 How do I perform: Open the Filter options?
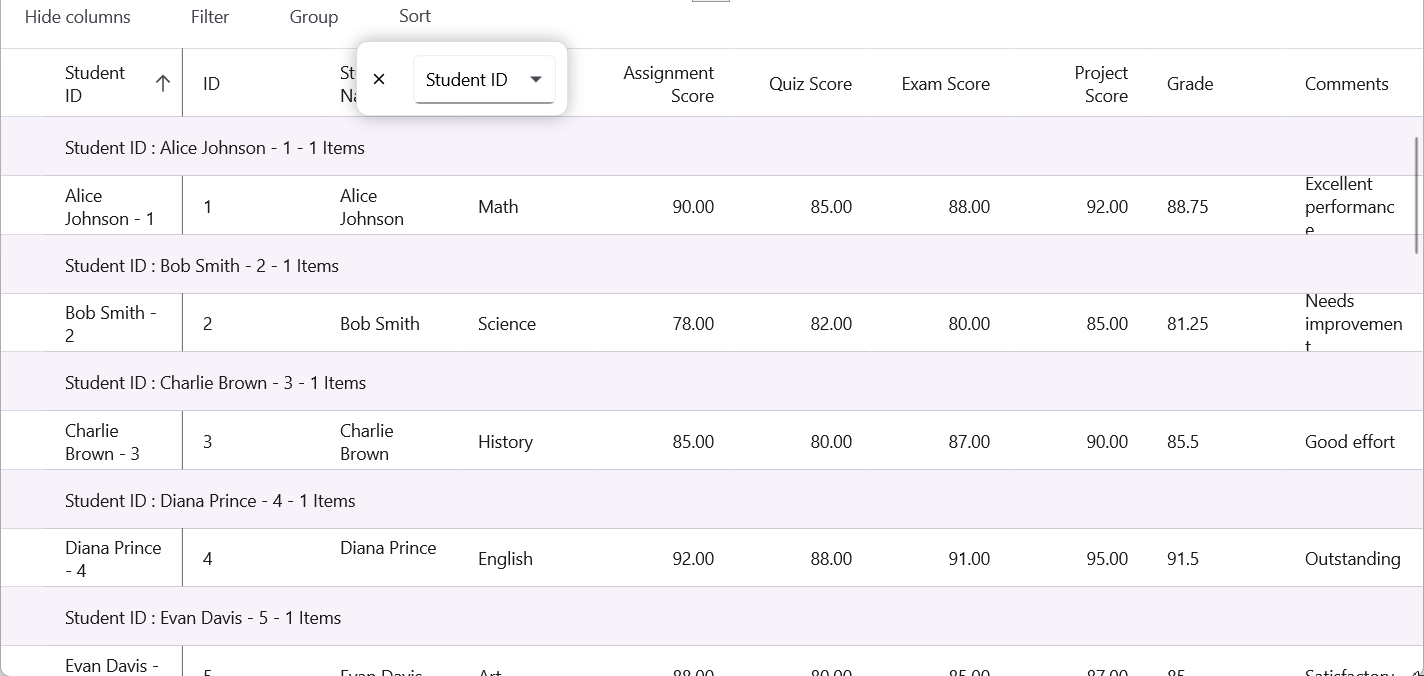pyautogui.click(x=210, y=17)
